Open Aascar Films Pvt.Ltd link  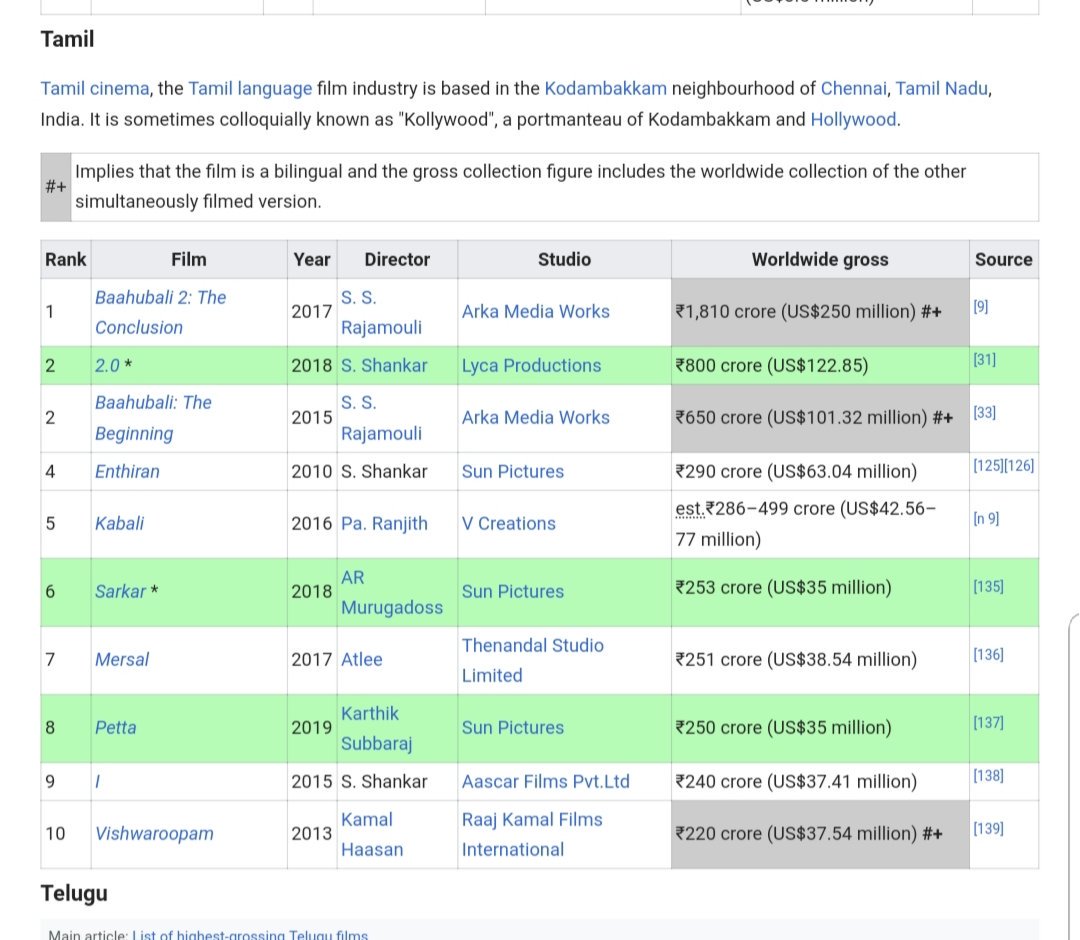[546, 782]
